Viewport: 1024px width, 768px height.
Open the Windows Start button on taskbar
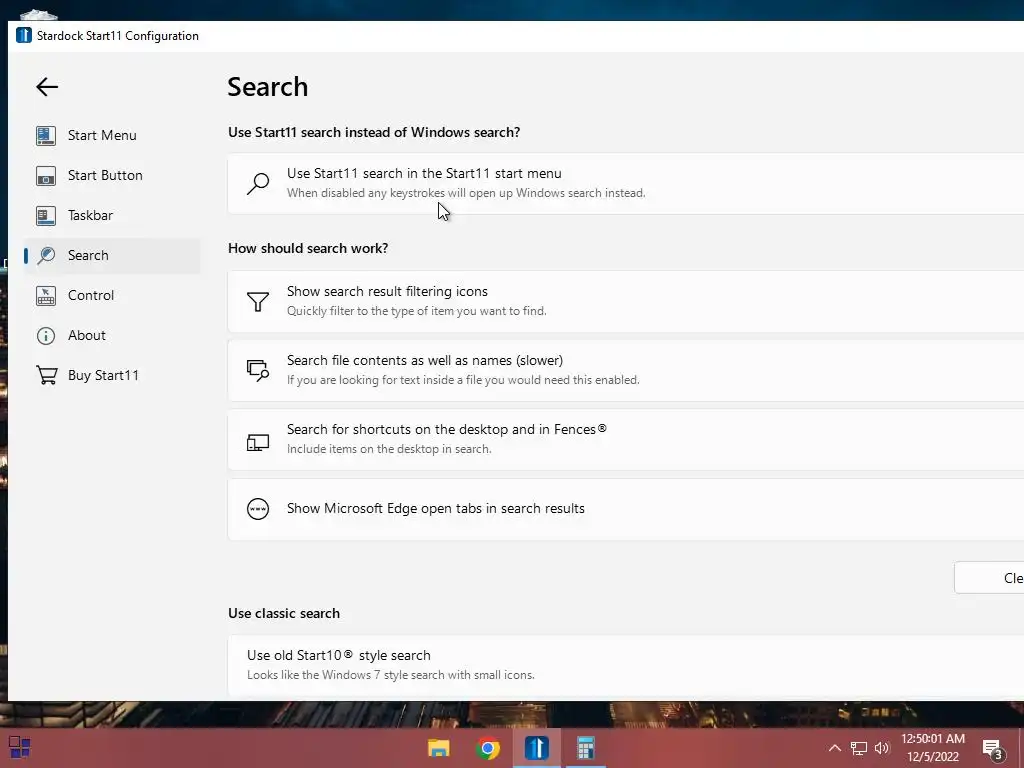pyautogui.click(x=20, y=747)
